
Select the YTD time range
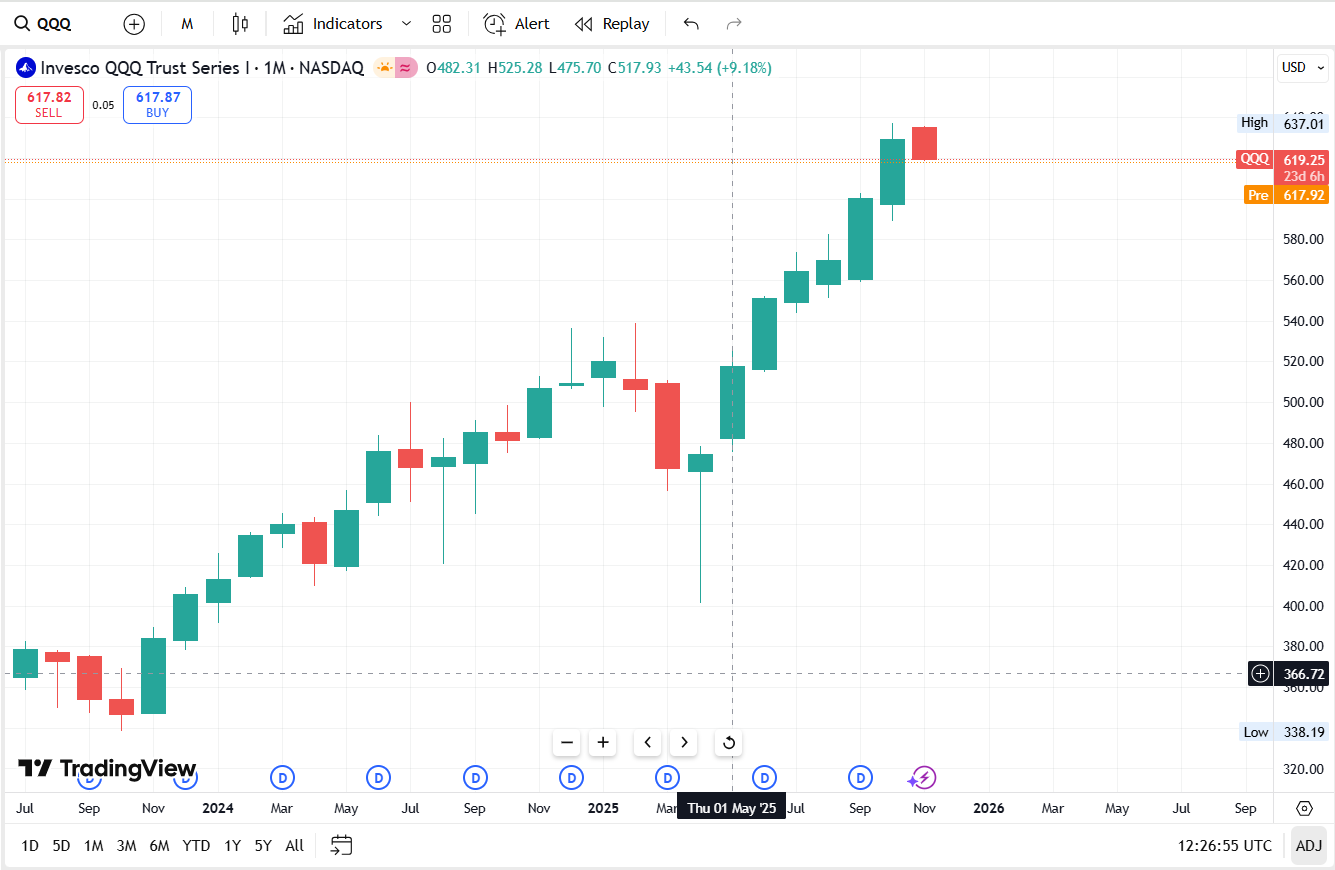(196, 846)
